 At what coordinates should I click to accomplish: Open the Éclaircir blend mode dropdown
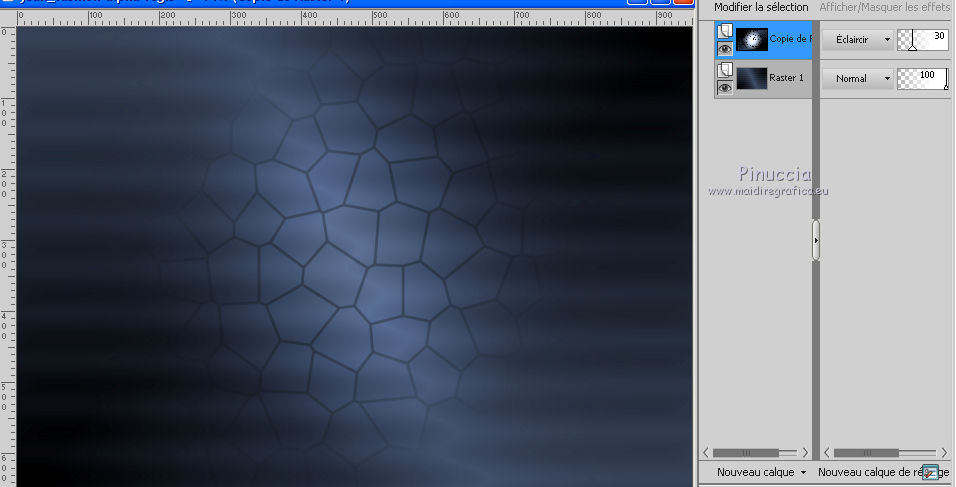[857, 40]
